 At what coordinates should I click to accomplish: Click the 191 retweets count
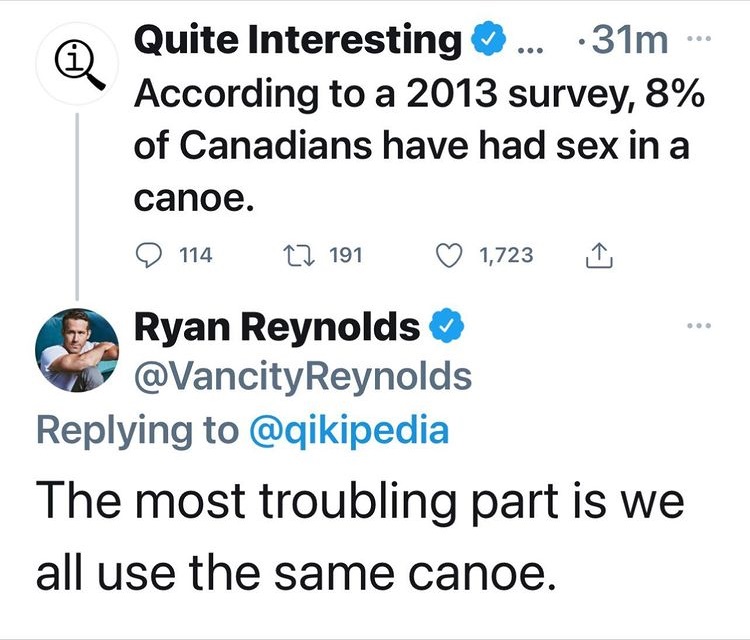(x=345, y=255)
